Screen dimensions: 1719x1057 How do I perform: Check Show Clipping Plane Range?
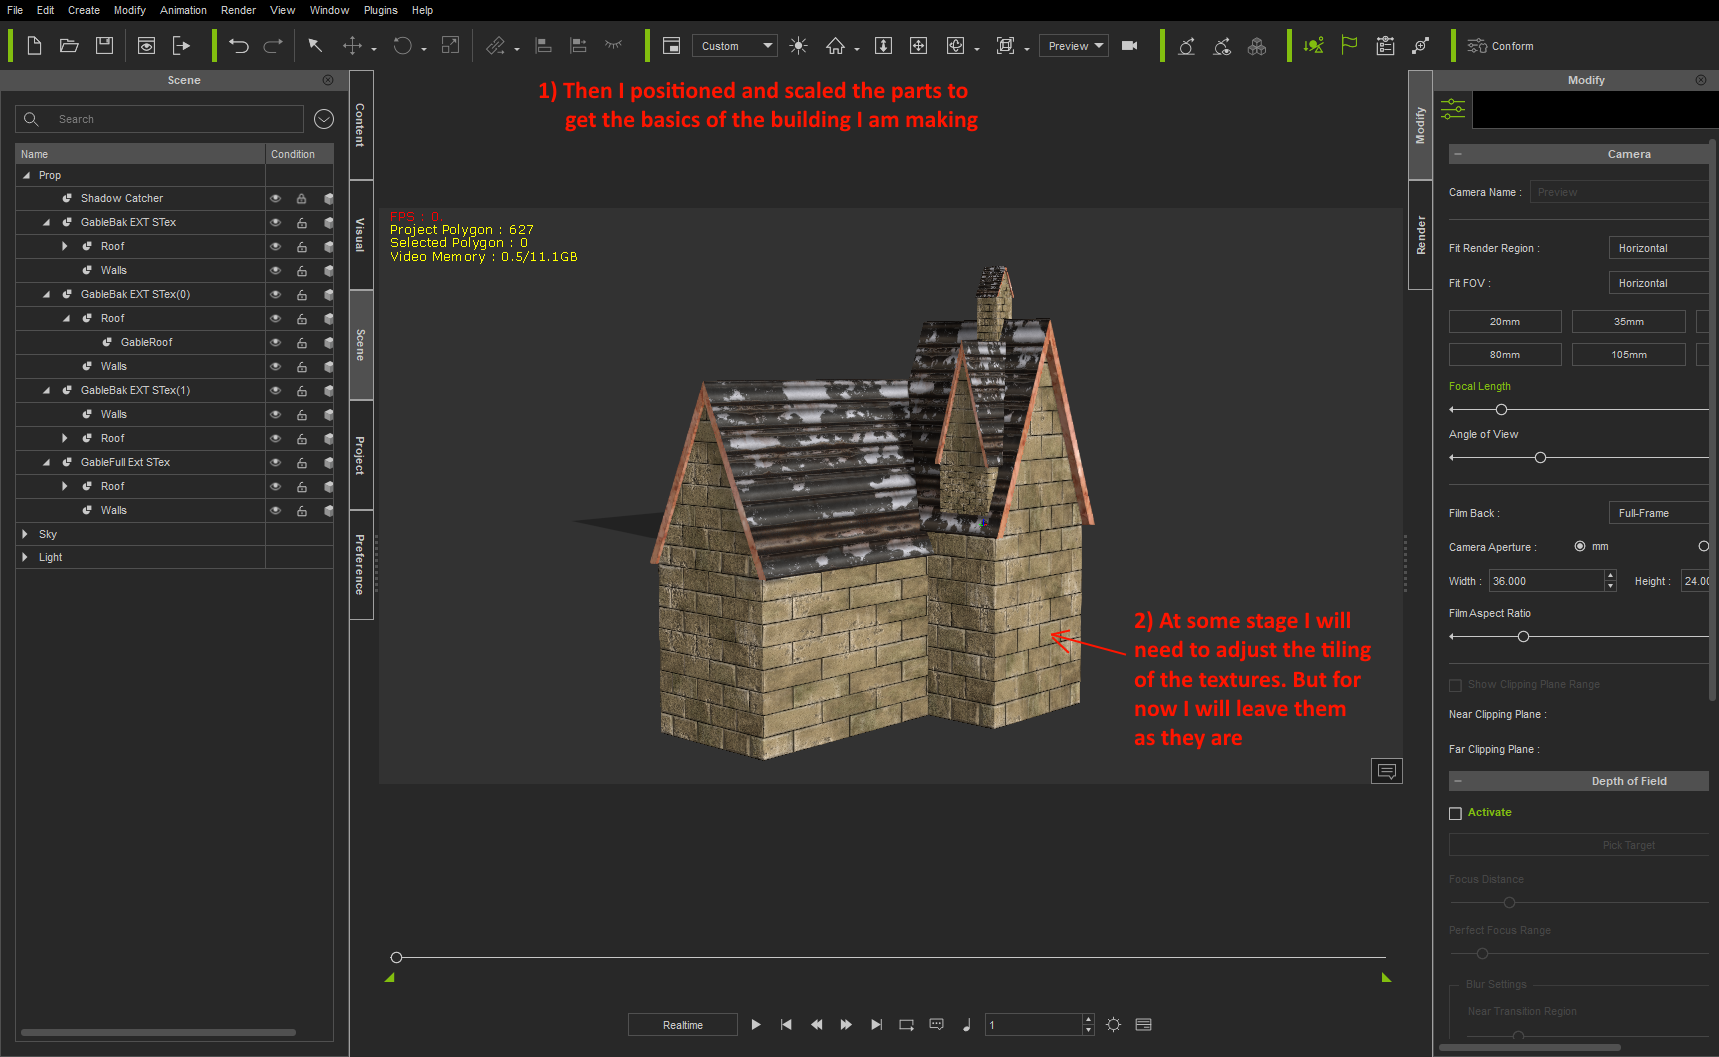(x=1455, y=685)
